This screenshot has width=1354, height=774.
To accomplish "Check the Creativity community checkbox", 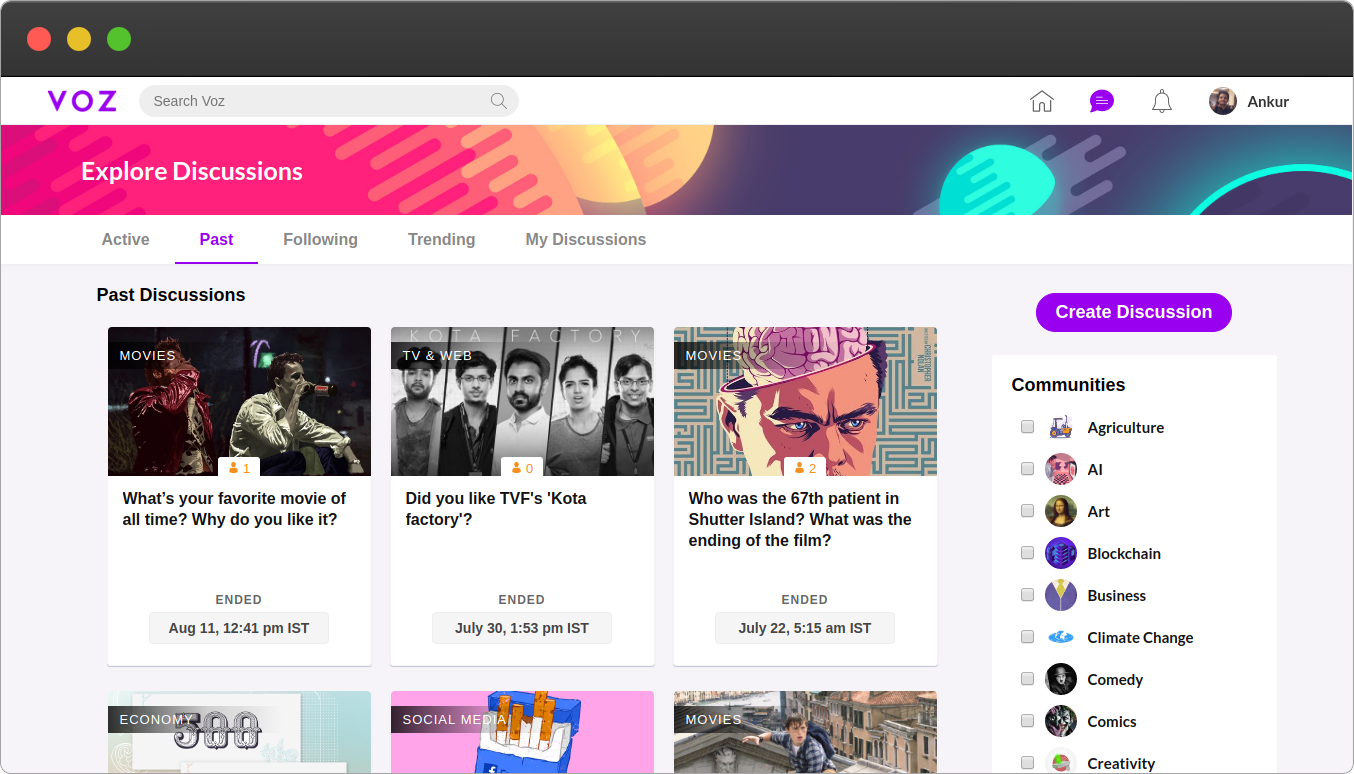I will point(1027,763).
